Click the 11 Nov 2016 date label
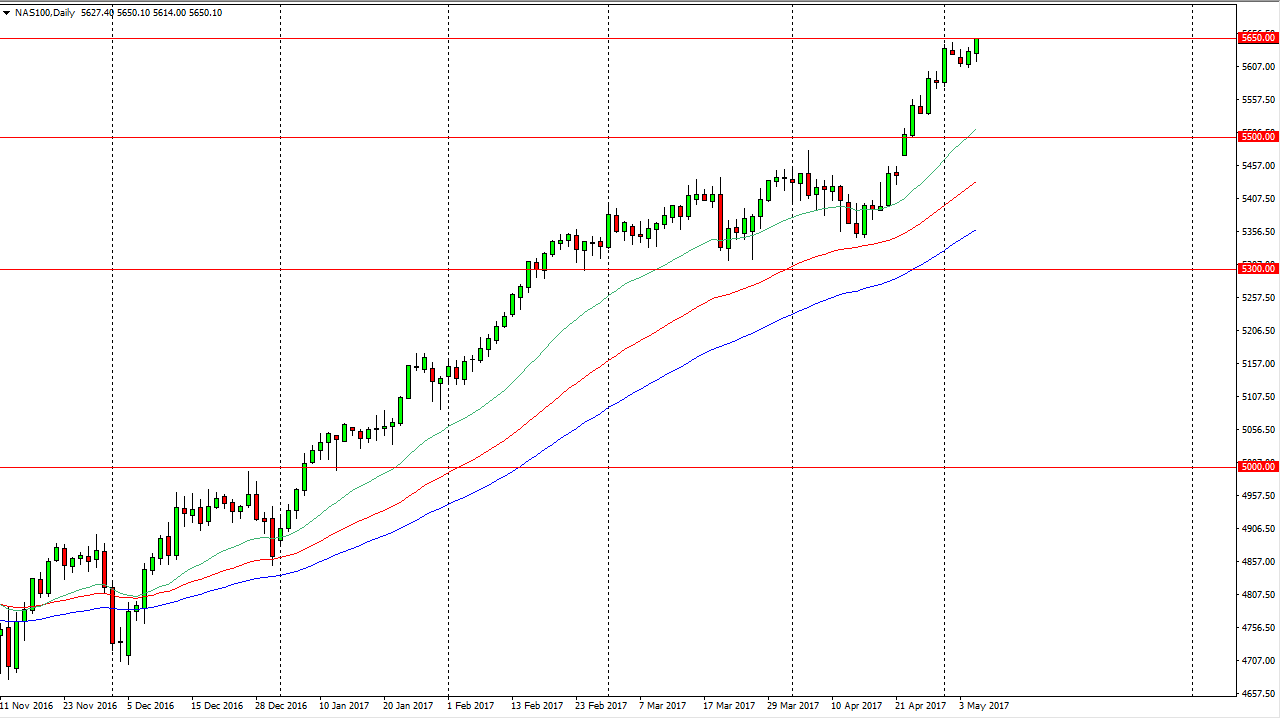This screenshot has width=1280, height=719. pos(25,705)
